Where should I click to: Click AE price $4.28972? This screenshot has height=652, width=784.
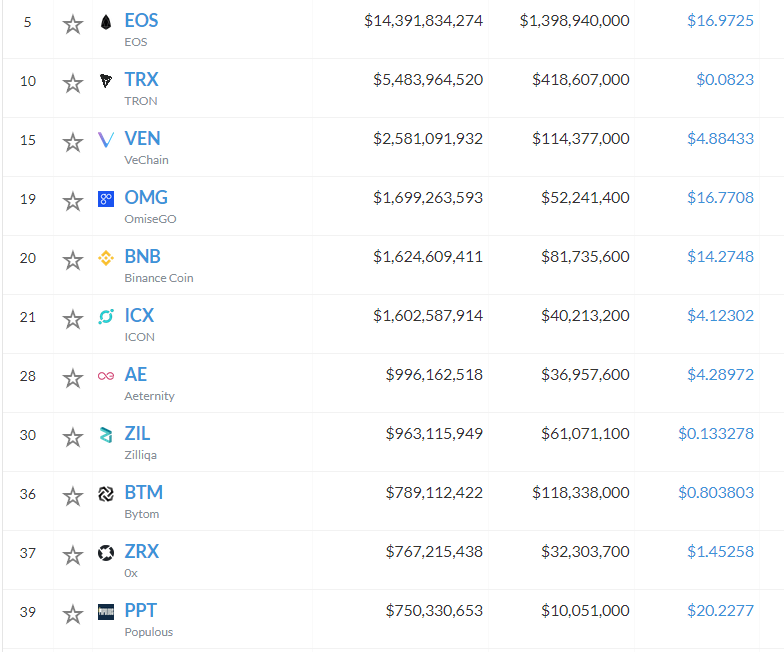[720, 374]
